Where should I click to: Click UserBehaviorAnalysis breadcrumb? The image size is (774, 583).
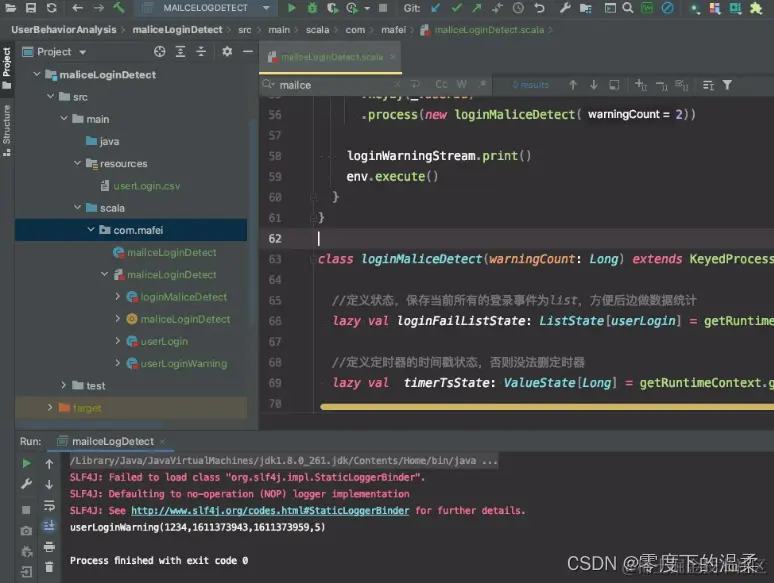pos(64,30)
